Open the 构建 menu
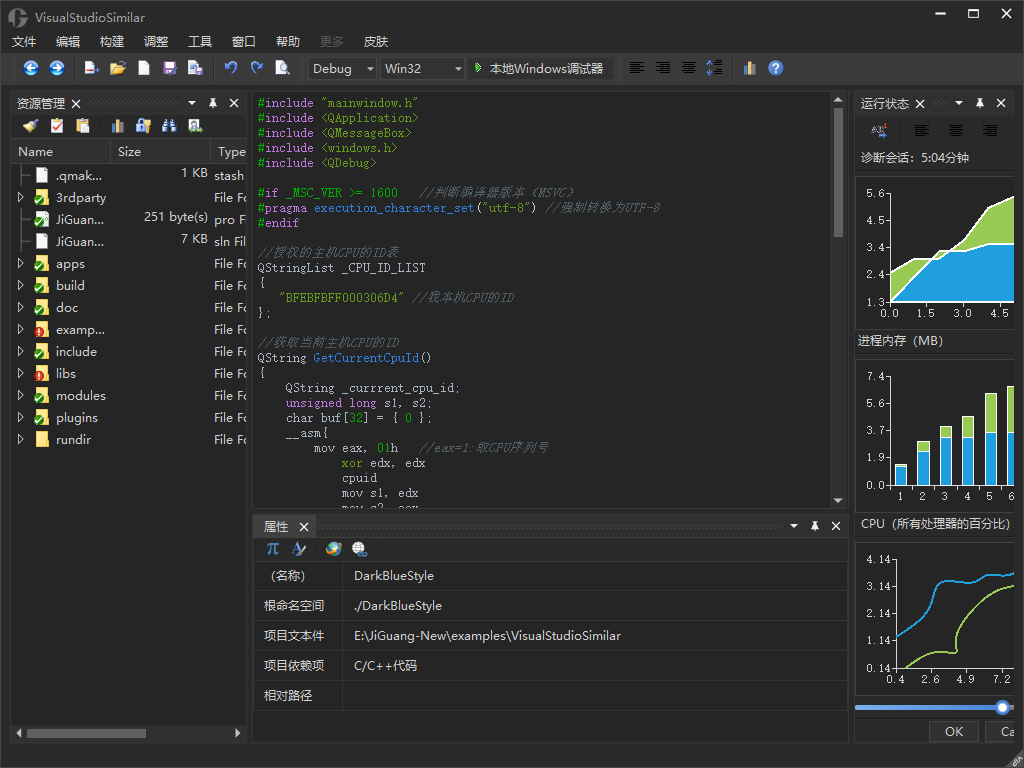This screenshot has width=1024, height=768. pos(112,42)
